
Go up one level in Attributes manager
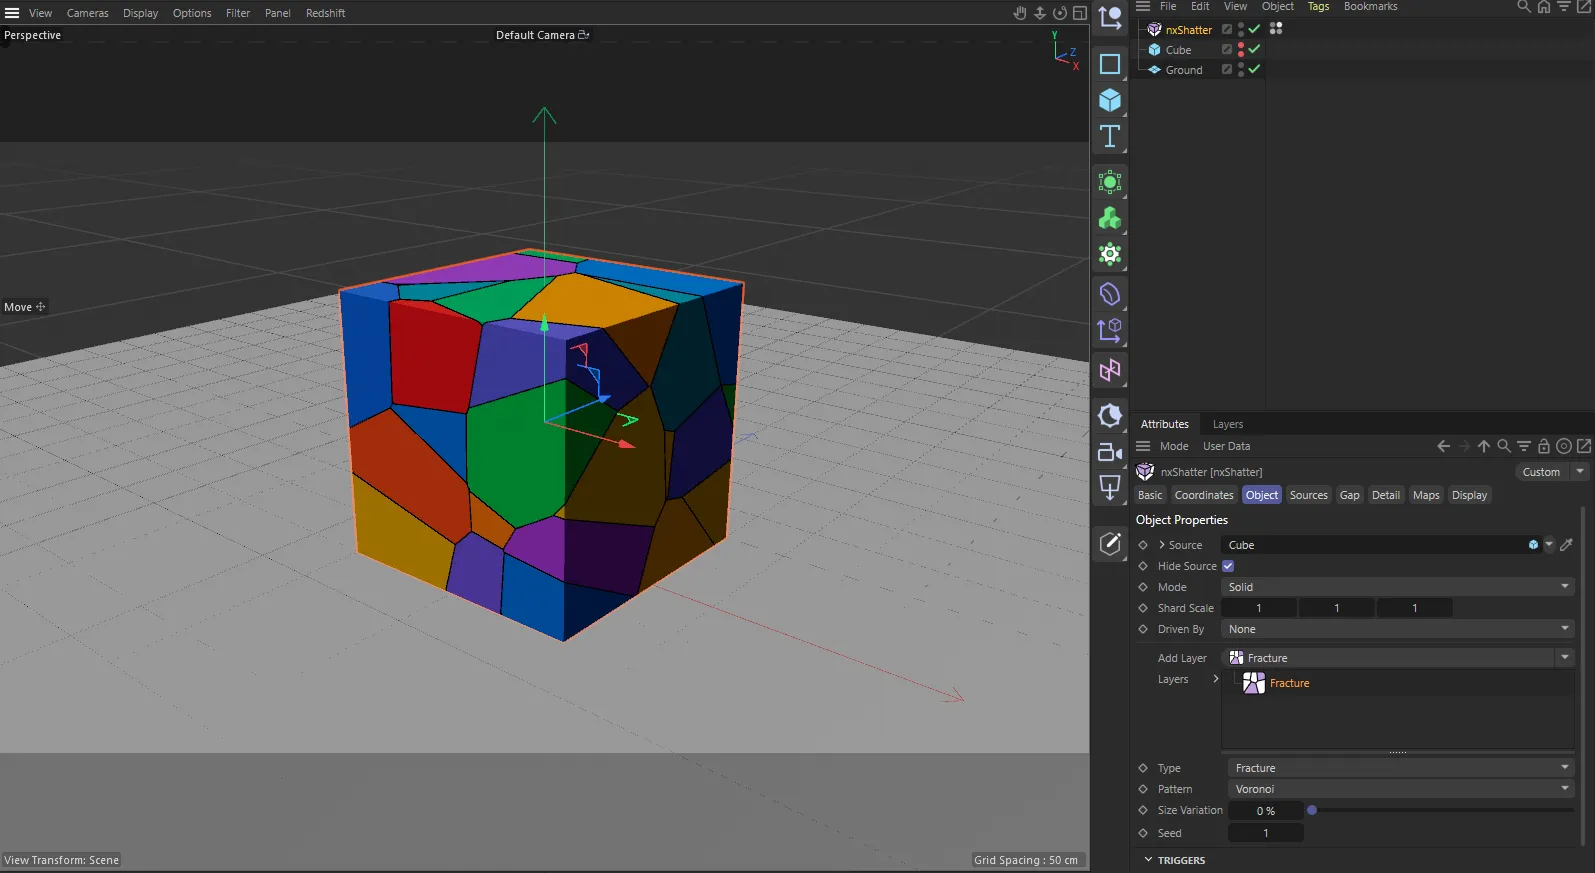[1484, 446]
